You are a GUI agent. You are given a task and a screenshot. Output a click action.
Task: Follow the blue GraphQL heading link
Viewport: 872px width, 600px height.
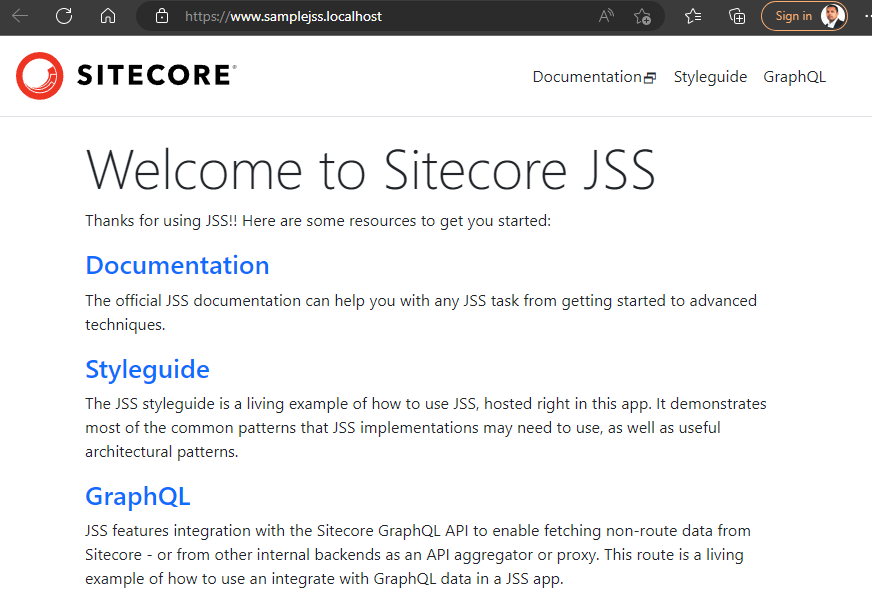click(138, 497)
